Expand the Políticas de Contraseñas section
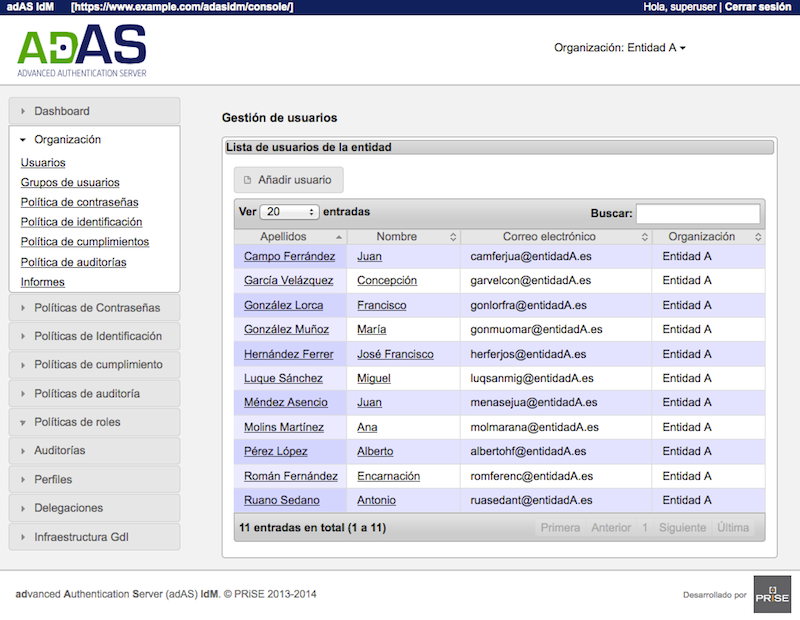Screen dimensions: 800x620 pos(94,308)
